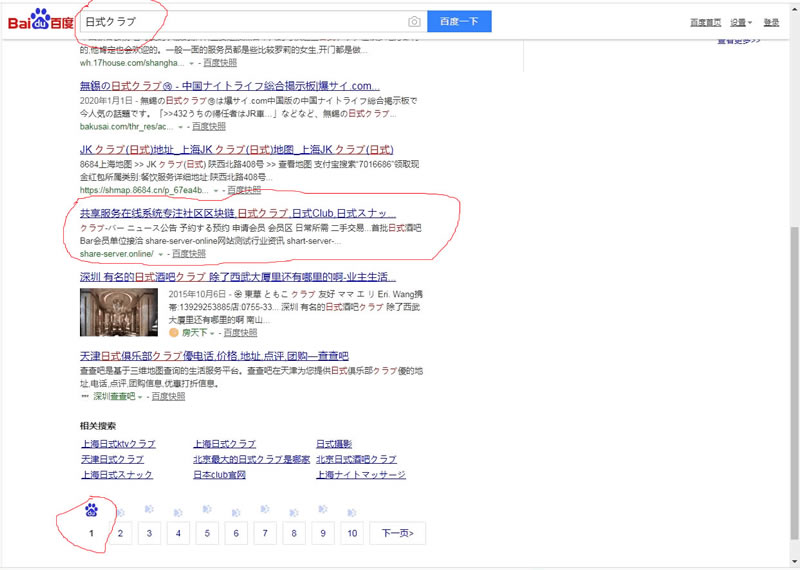Expand the 设置 dropdown menu
Image resolution: width=800 pixels, height=570 pixels.
pos(741,22)
